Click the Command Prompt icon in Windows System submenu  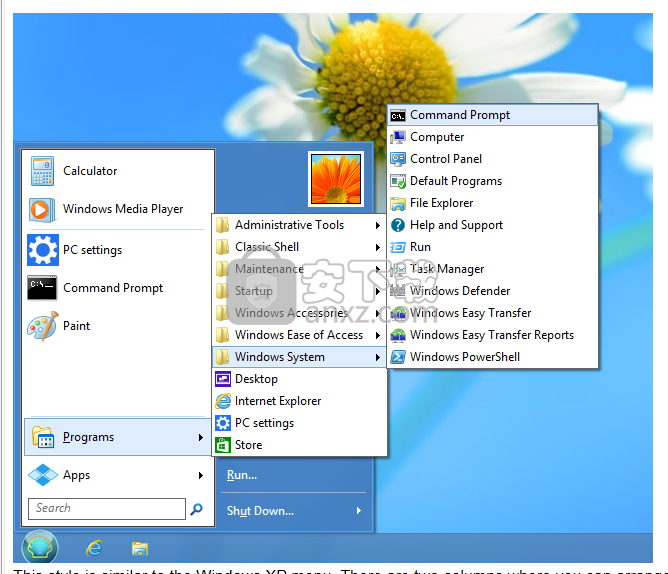pyautogui.click(x=398, y=116)
